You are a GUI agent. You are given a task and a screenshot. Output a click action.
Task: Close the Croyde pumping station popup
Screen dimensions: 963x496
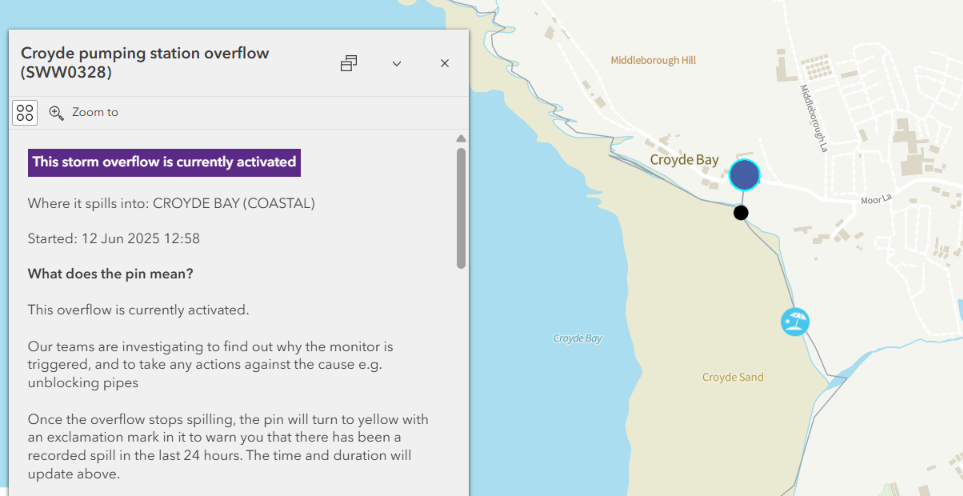tap(445, 63)
